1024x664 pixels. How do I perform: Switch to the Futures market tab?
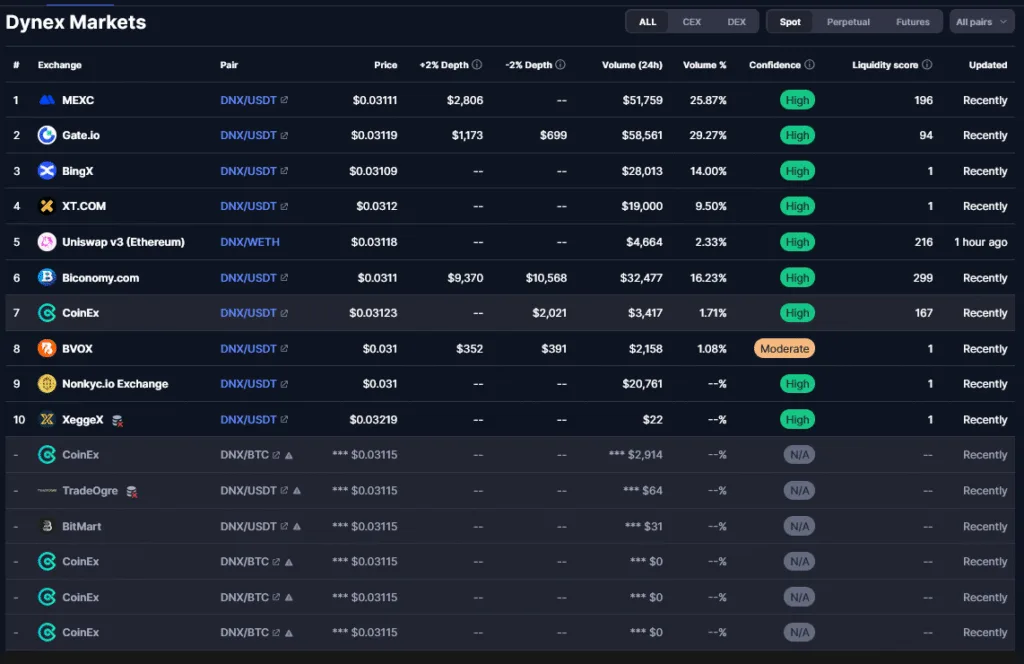pos(913,22)
